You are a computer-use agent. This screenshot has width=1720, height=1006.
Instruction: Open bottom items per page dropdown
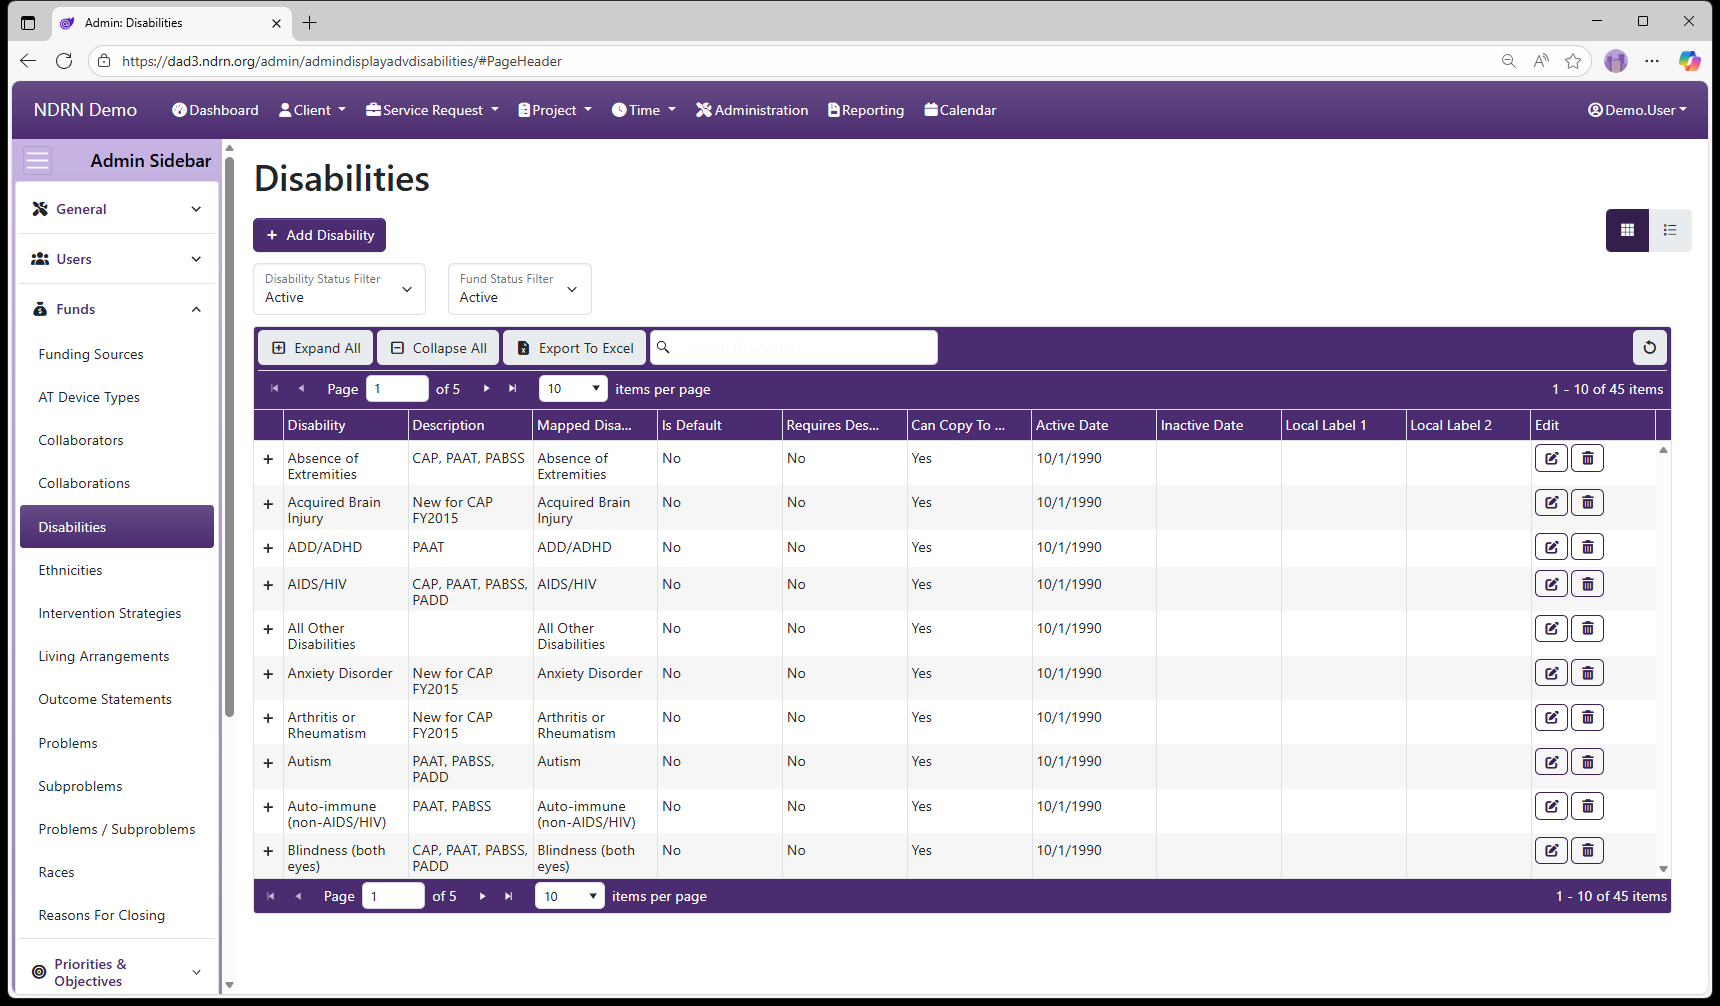click(570, 896)
